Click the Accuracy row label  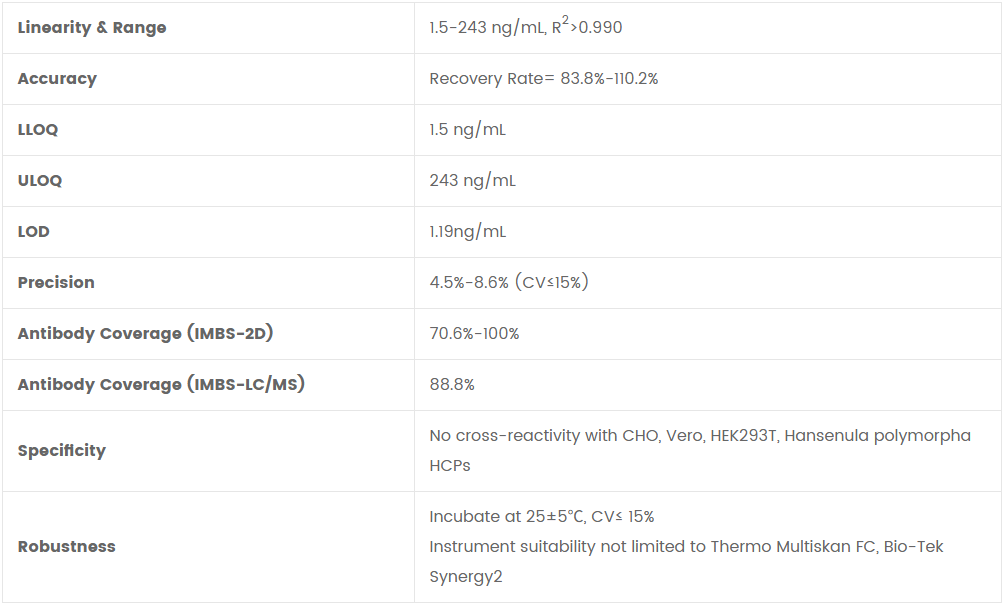[x=57, y=79]
